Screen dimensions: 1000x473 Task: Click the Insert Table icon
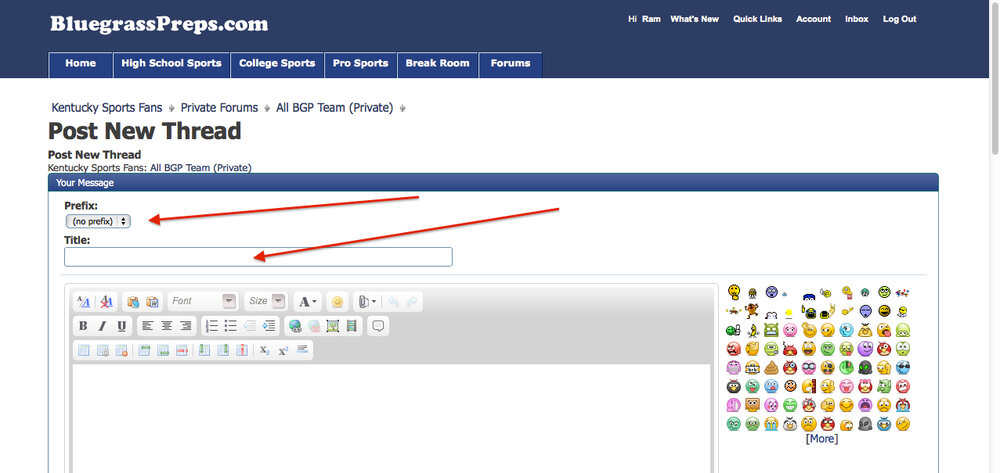click(84, 350)
